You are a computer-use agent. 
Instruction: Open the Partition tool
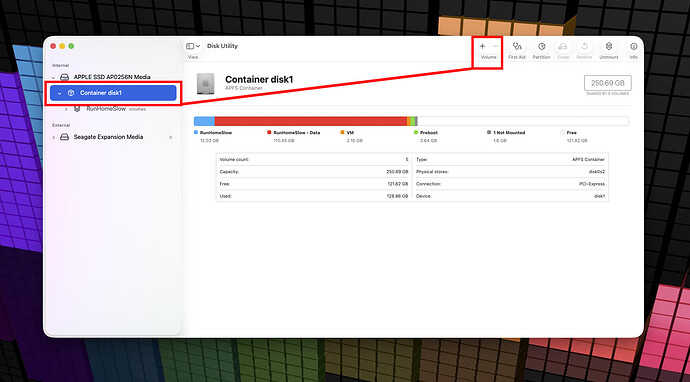coord(542,46)
